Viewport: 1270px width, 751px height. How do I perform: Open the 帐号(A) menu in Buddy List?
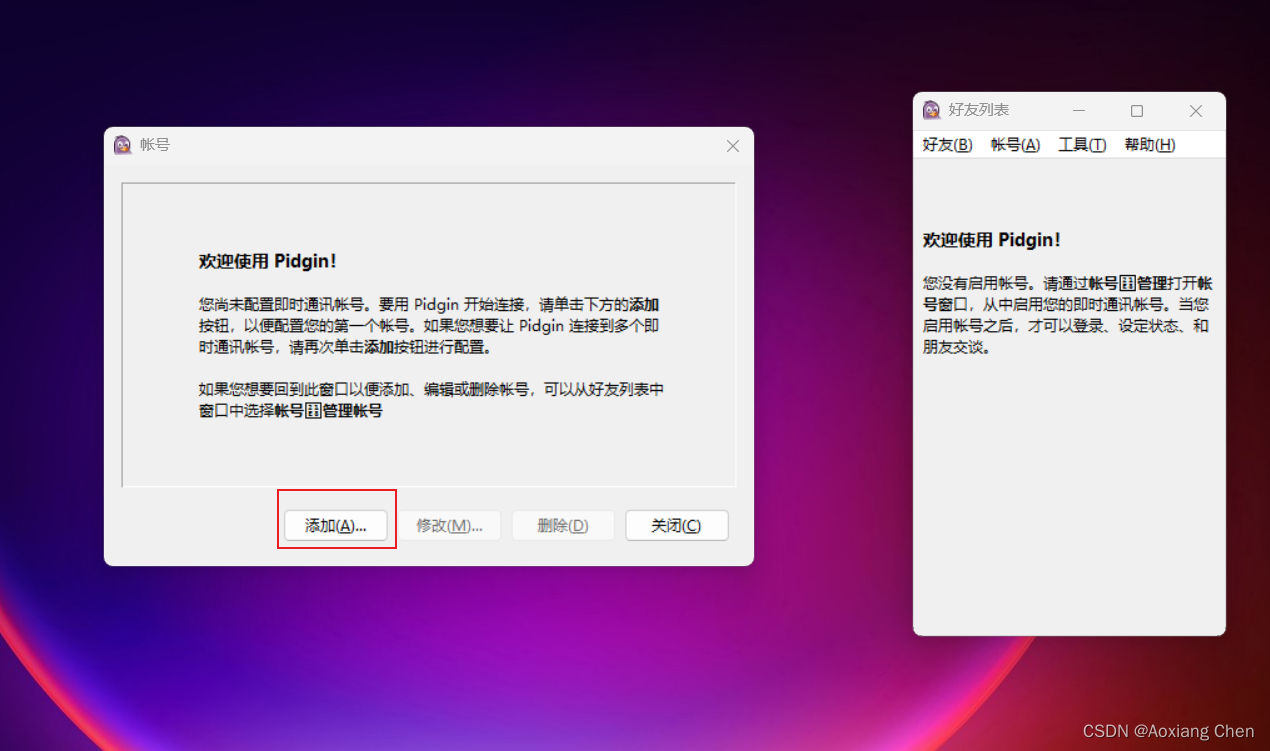tap(1015, 145)
